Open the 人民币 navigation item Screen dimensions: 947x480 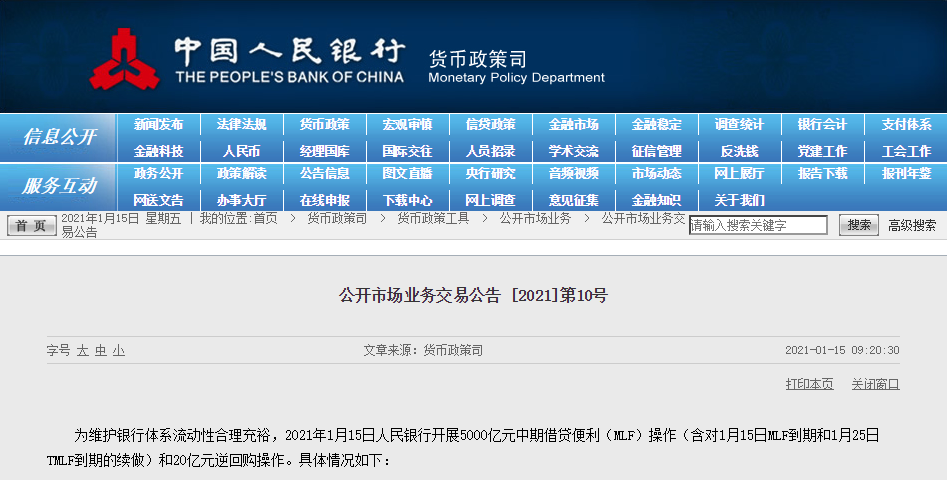coord(241,152)
